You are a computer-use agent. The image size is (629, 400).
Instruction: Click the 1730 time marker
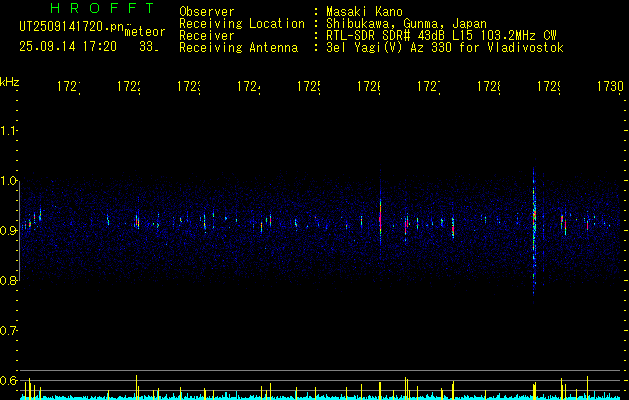[610, 86]
